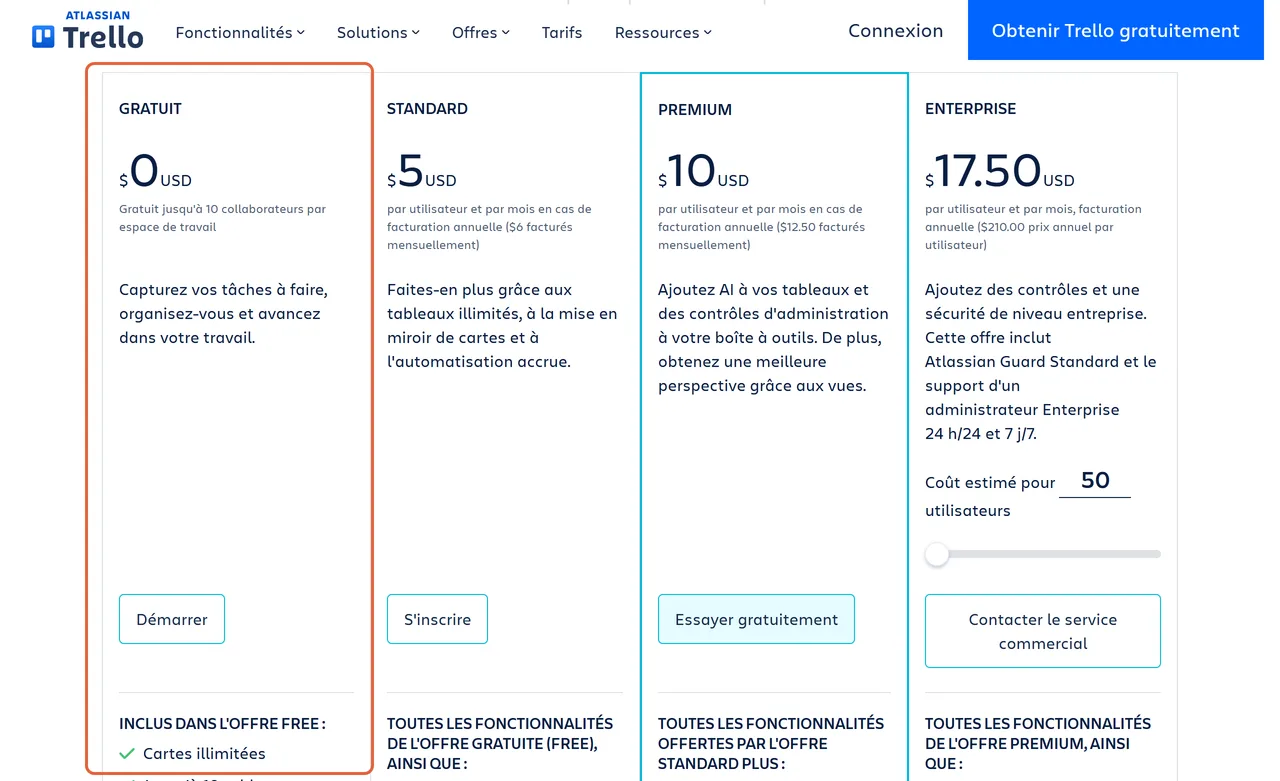Click the Démarrer button in Gratuit plan
The width and height of the screenshot is (1280, 781).
coord(172,619)
